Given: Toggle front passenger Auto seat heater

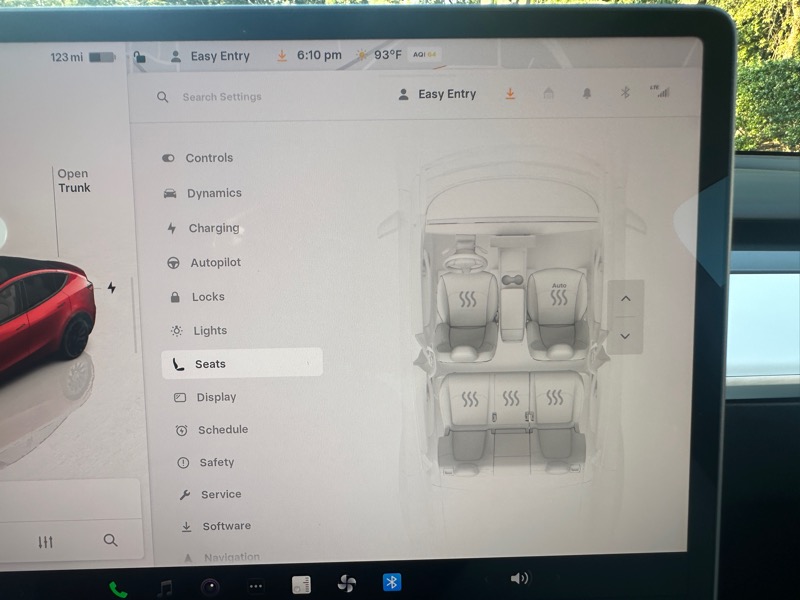Looking at the screenshot, I should [x=559, y=297].
